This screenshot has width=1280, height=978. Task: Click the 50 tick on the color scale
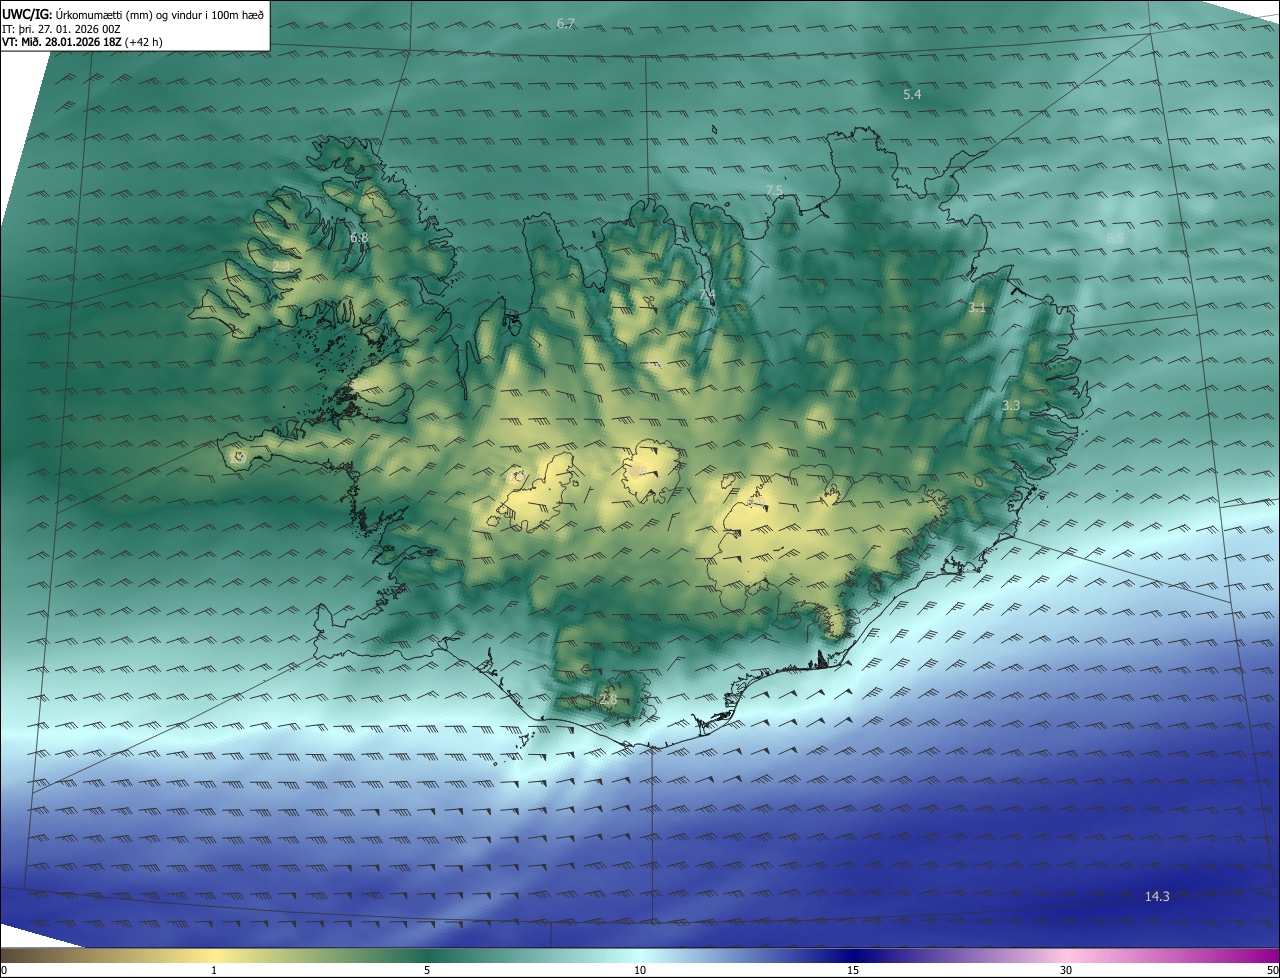pyautogui.click(x=1272, y=970)
